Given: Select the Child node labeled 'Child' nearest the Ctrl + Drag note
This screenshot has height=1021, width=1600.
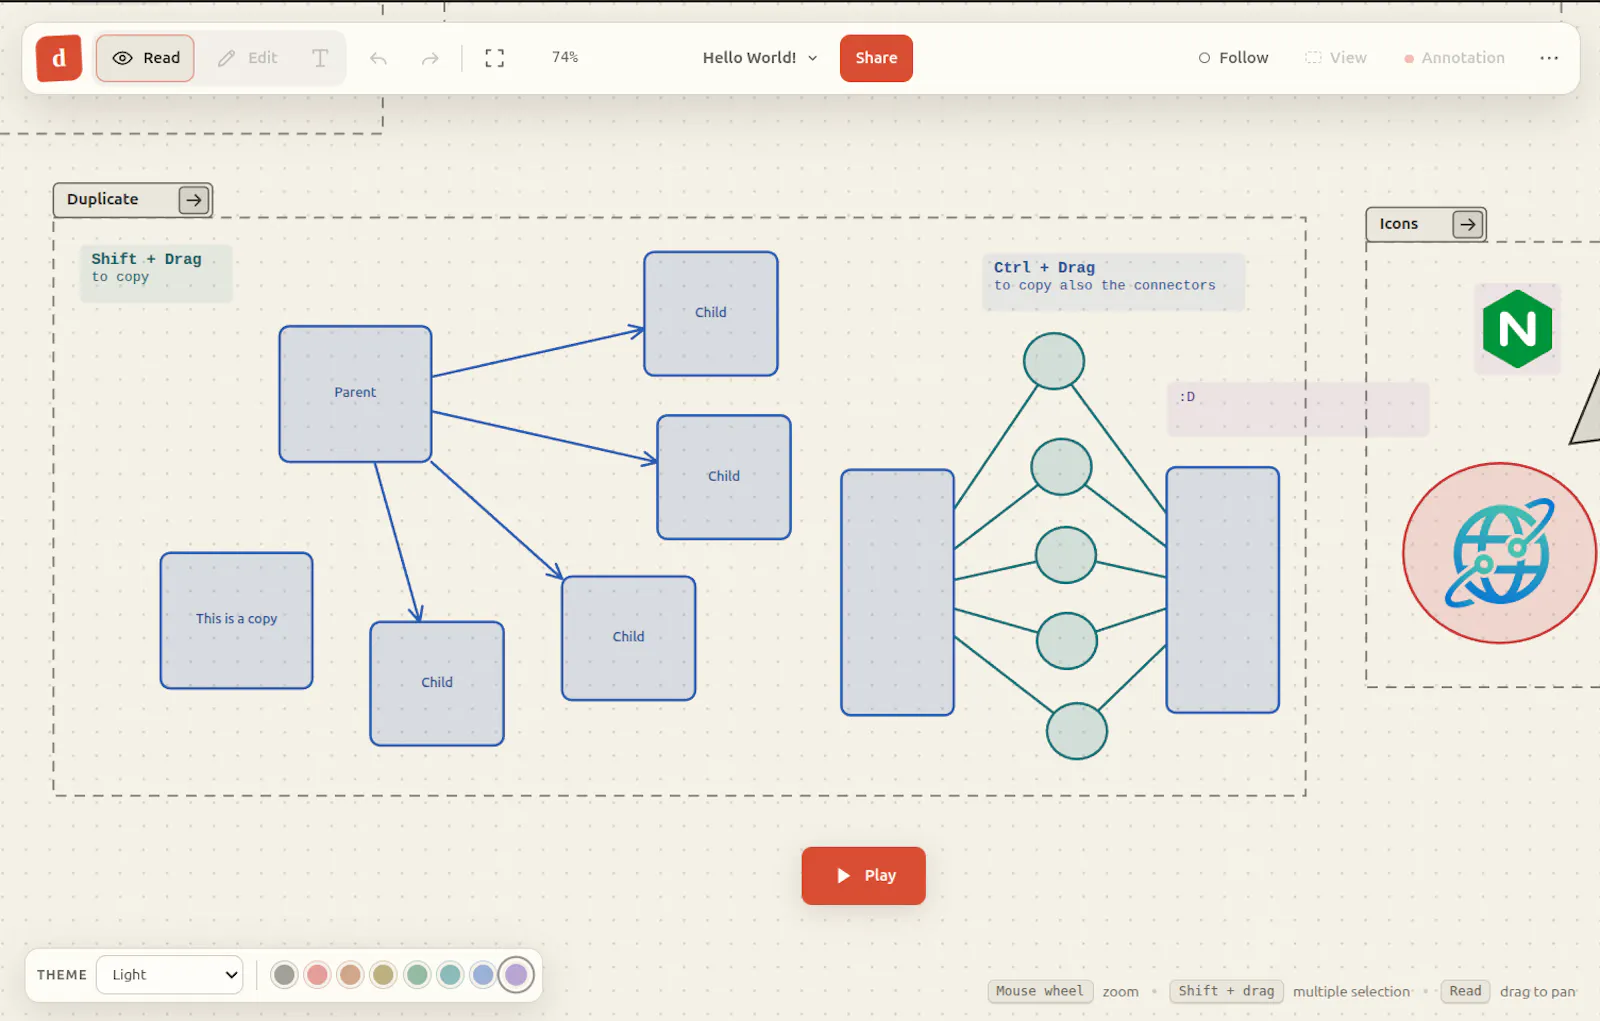Looking at the screenshot, I should 711,314.
